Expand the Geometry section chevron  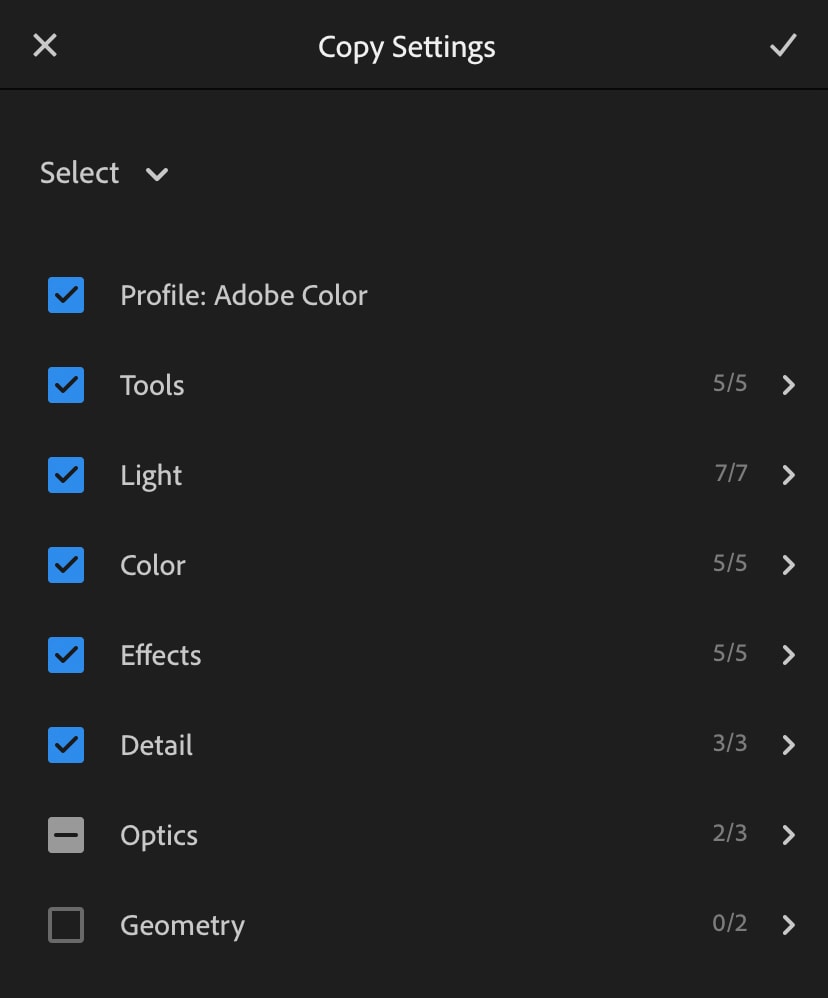pyautogui.click(x=789, y=925)
